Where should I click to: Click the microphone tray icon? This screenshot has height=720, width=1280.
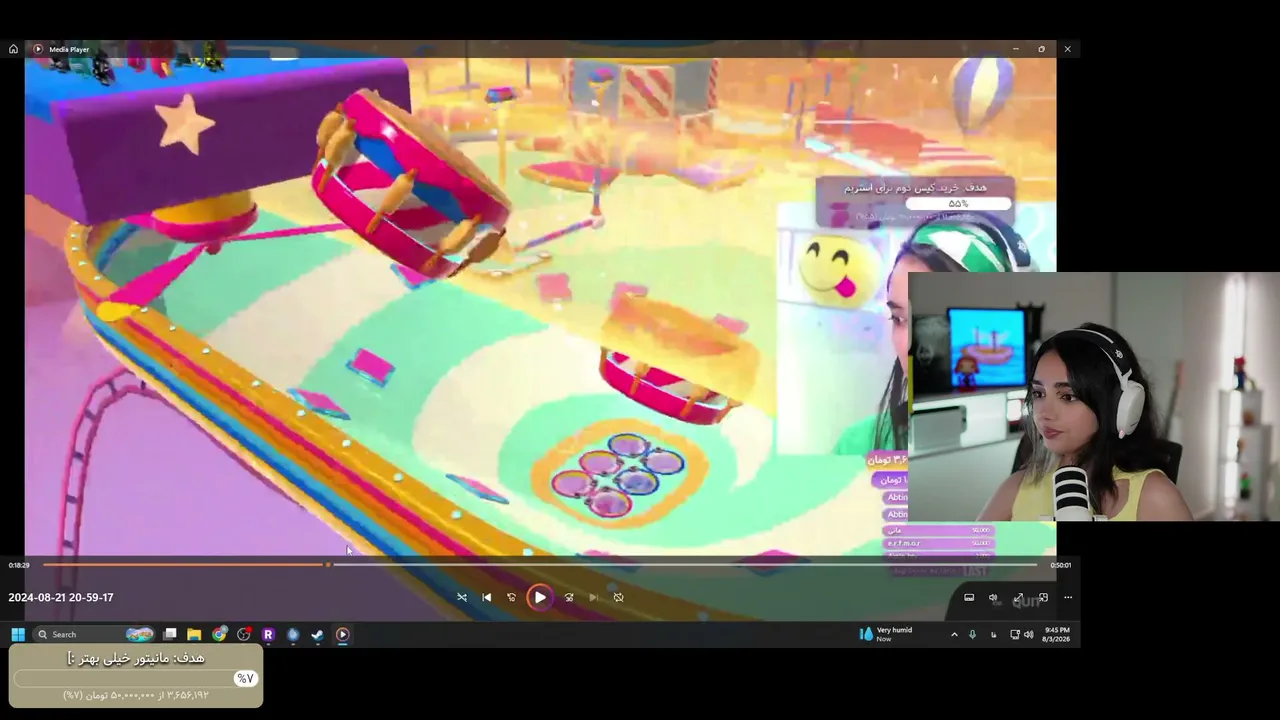coord(972,634)
